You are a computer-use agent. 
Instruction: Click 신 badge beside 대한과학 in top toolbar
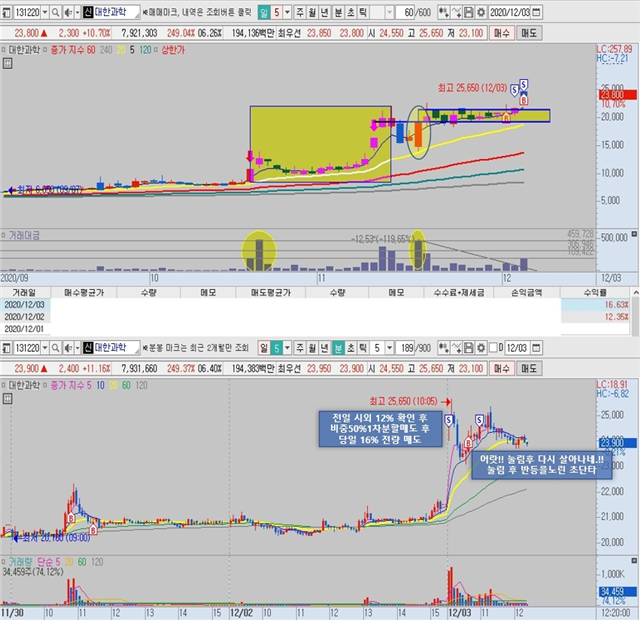[88, 12]
